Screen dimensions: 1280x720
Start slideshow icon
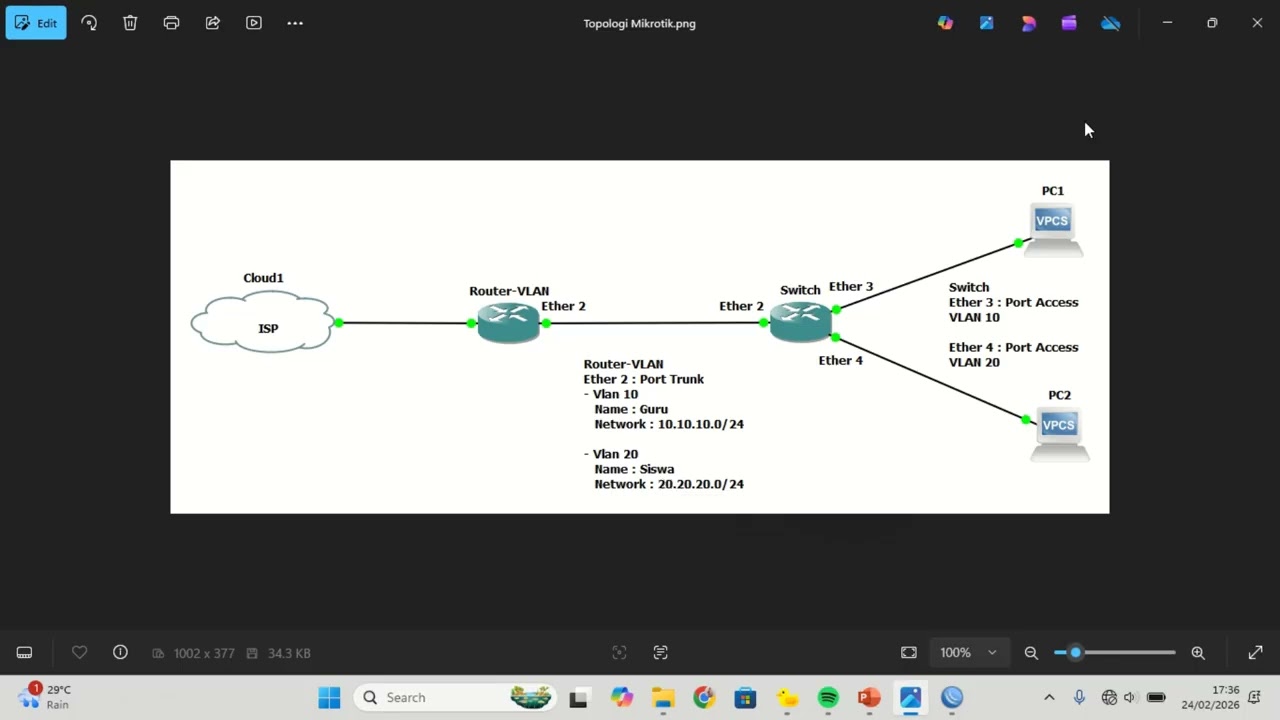(x=254, y=23)
